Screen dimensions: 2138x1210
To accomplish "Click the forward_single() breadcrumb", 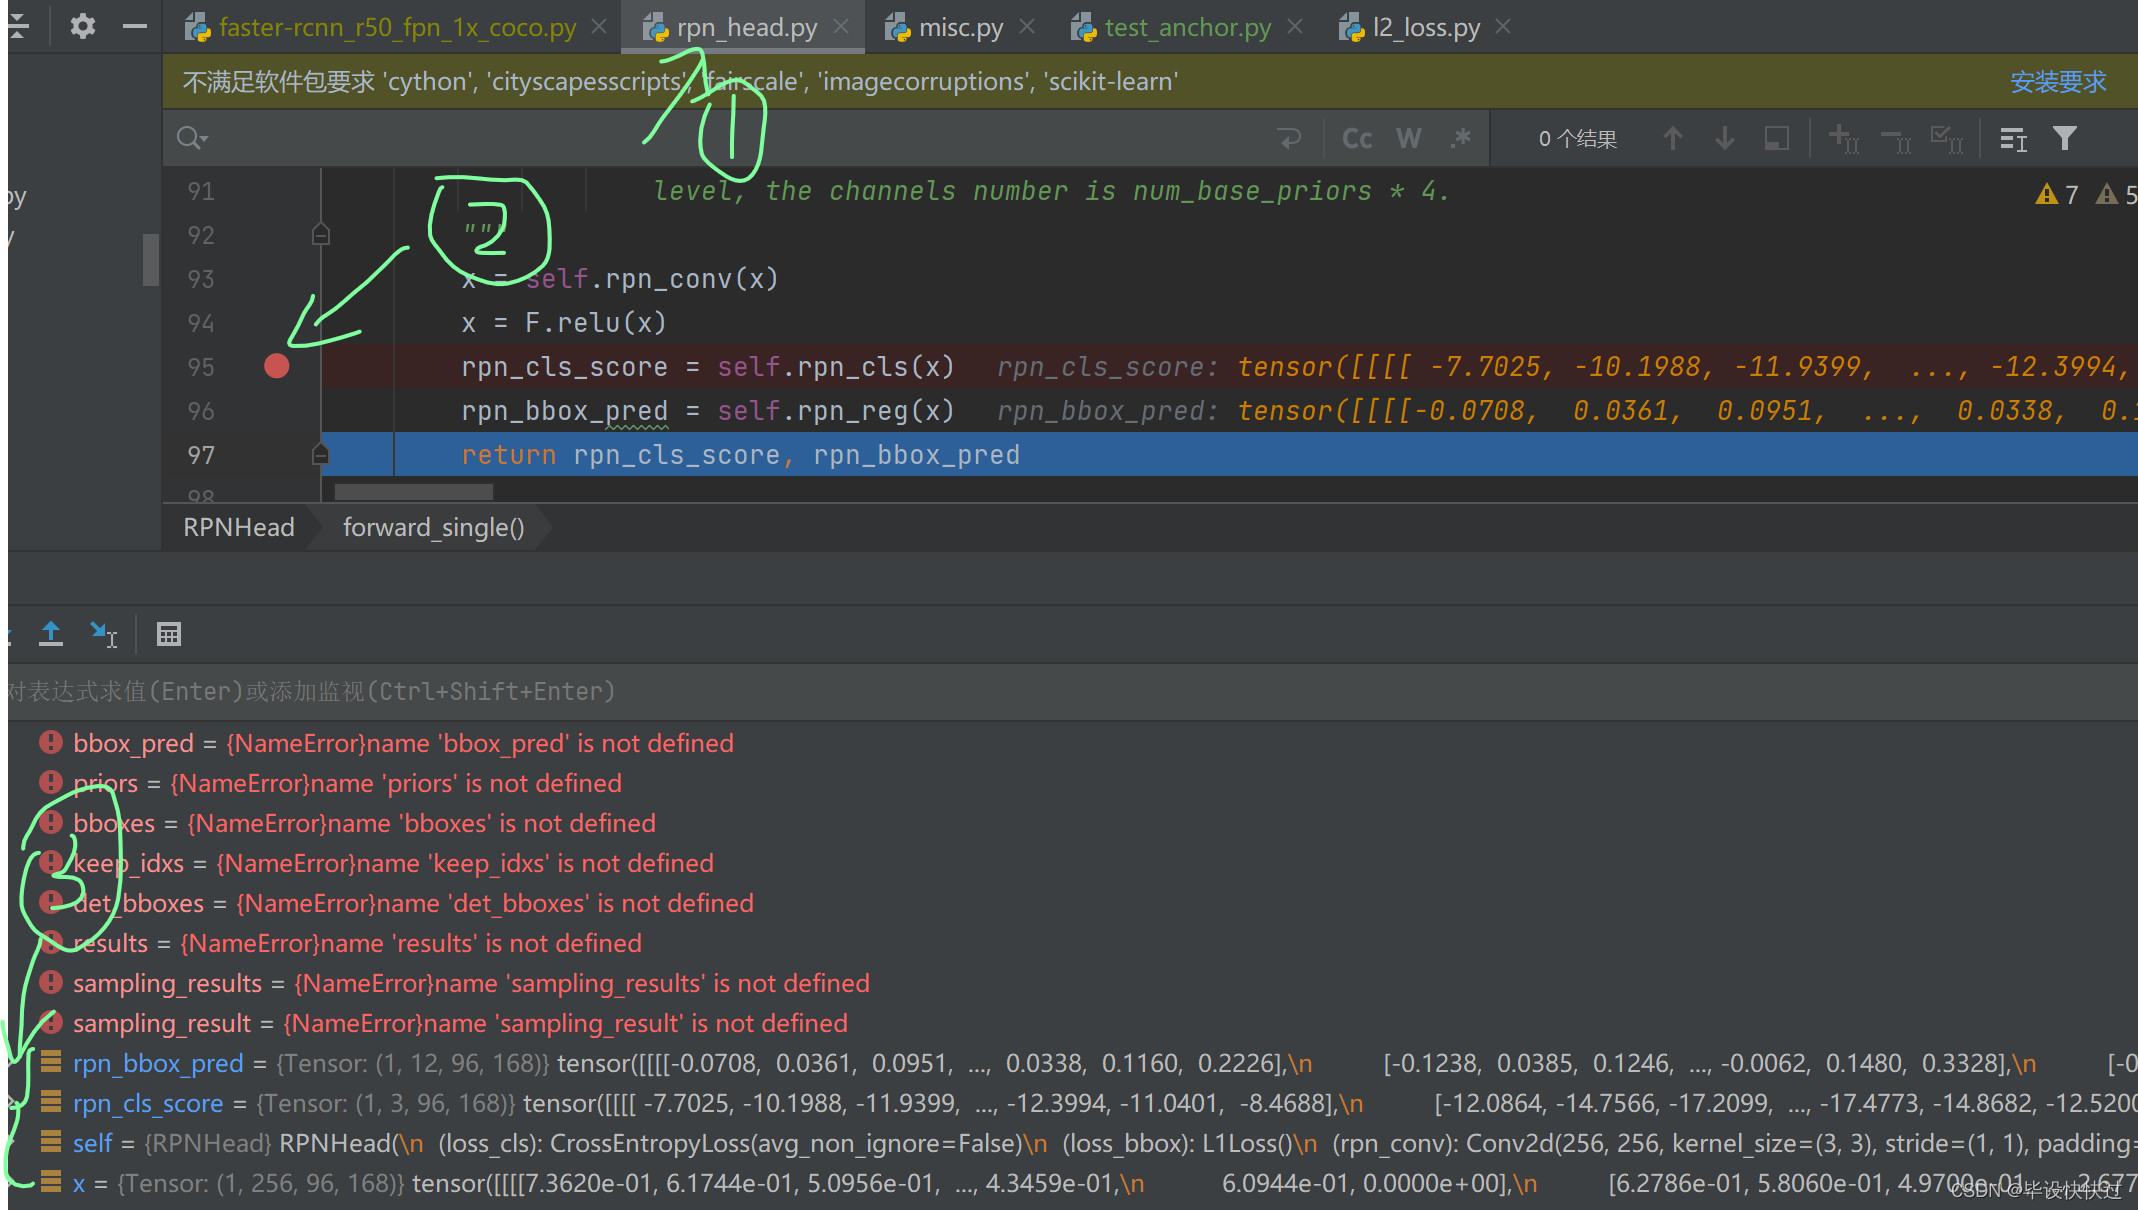I will tap(433, 527).
